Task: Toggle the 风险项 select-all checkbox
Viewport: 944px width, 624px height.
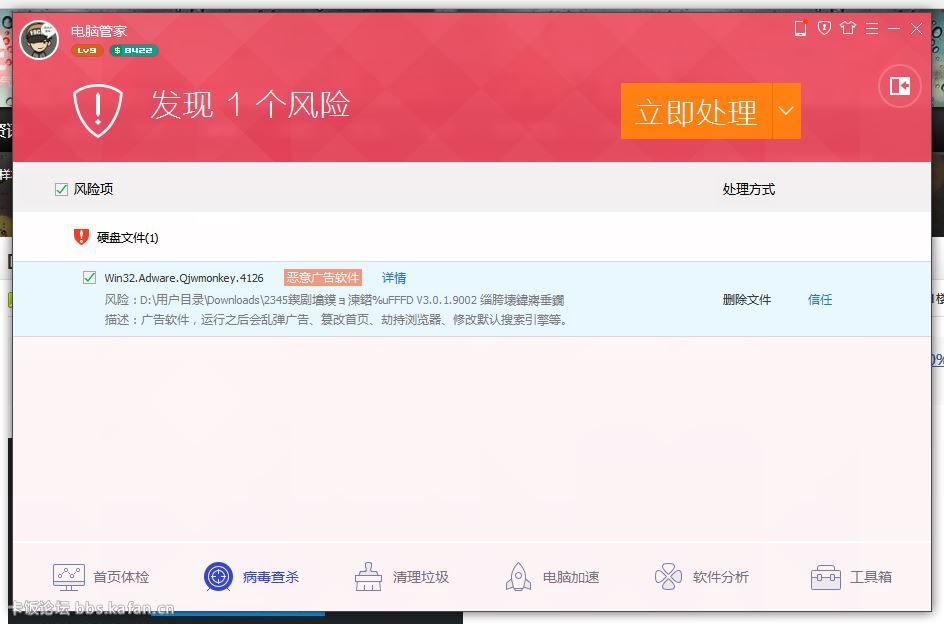Action: [61, 190]
